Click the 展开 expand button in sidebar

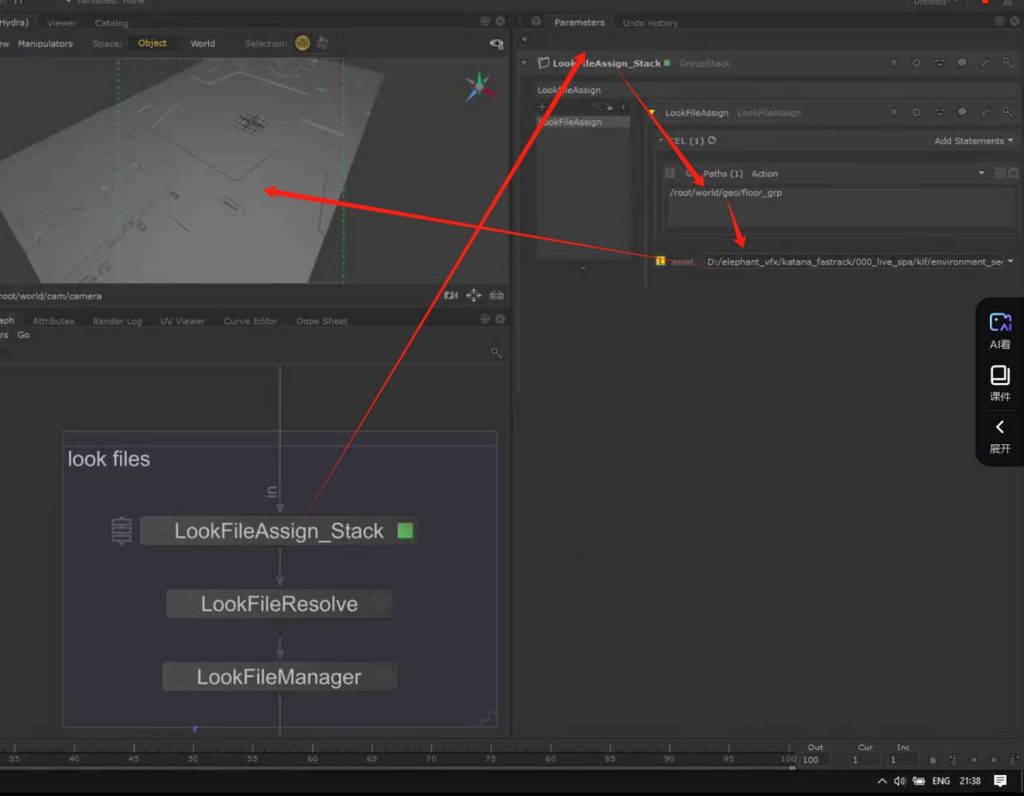[x=999, y=436]
